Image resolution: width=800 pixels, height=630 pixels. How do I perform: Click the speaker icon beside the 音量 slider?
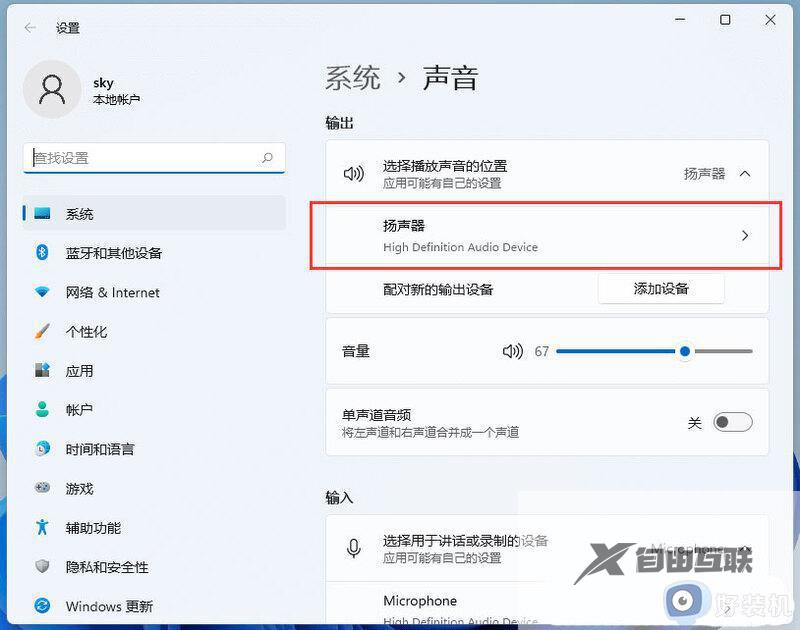(513, 351)
